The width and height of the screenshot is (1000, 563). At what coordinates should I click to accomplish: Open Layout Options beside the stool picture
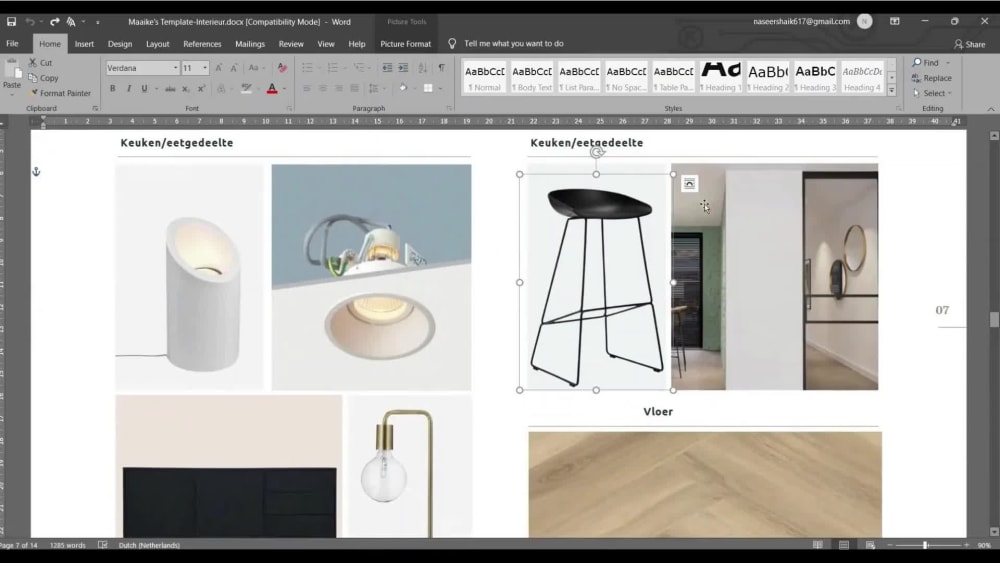pyautogui.click(x=689, y=184)
